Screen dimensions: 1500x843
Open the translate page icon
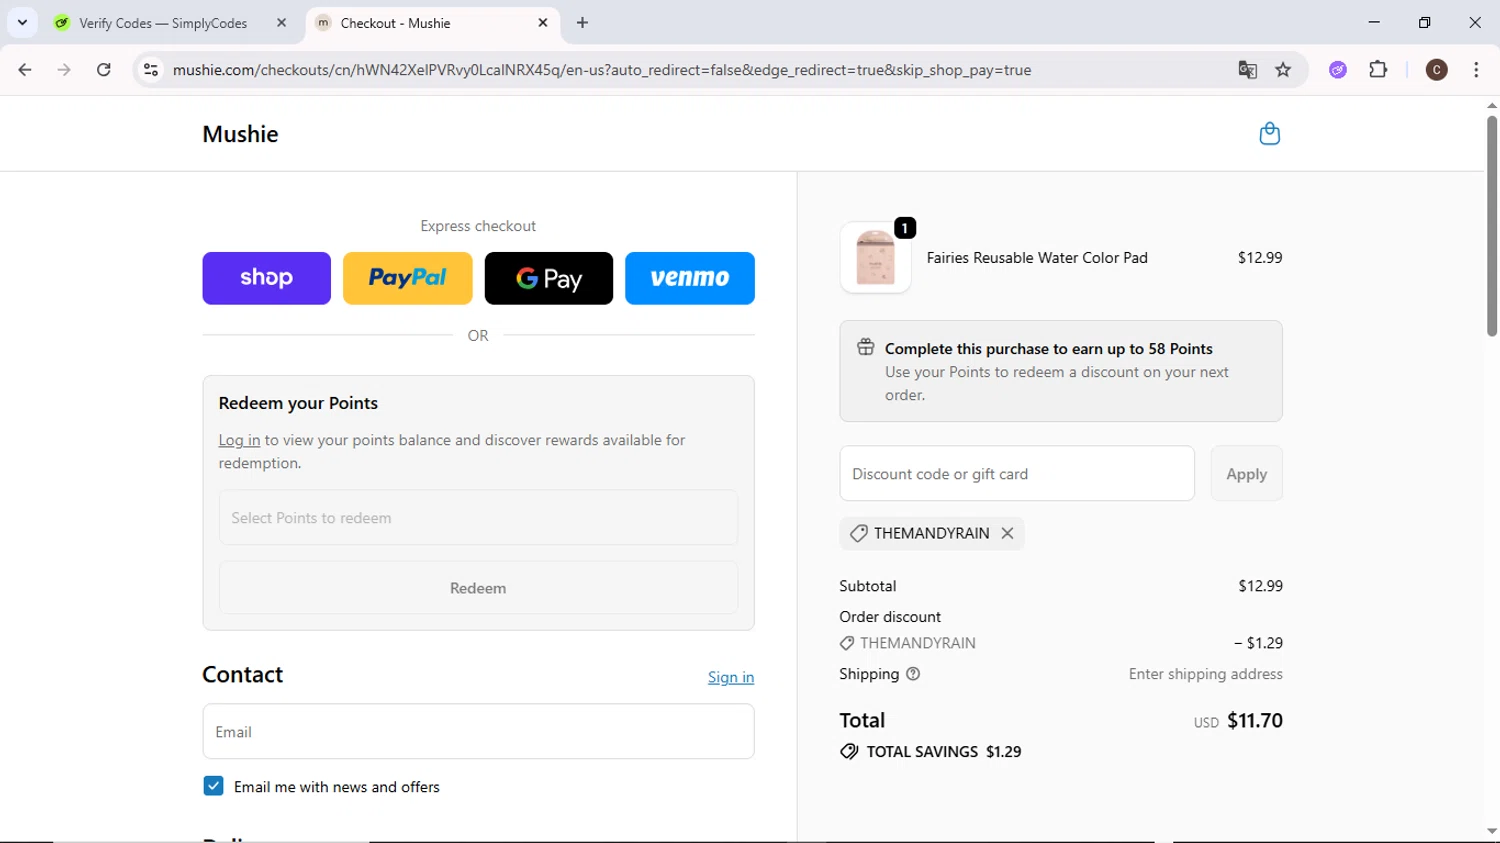[1247, 70]
